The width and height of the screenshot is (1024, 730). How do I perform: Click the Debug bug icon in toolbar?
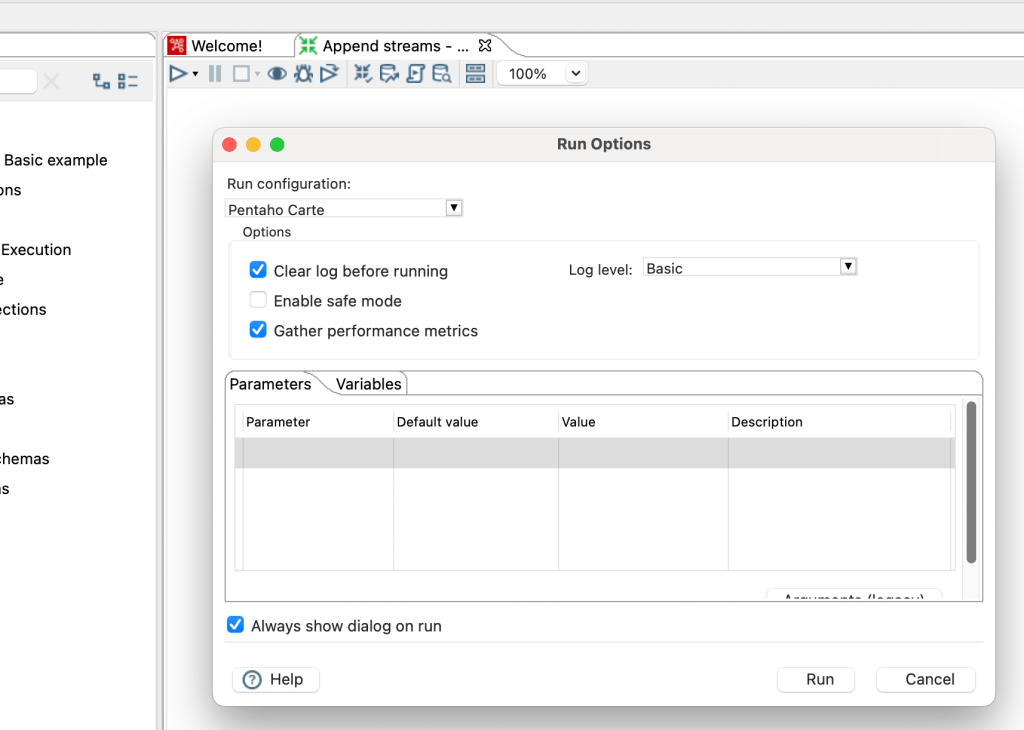pos(303,74)
